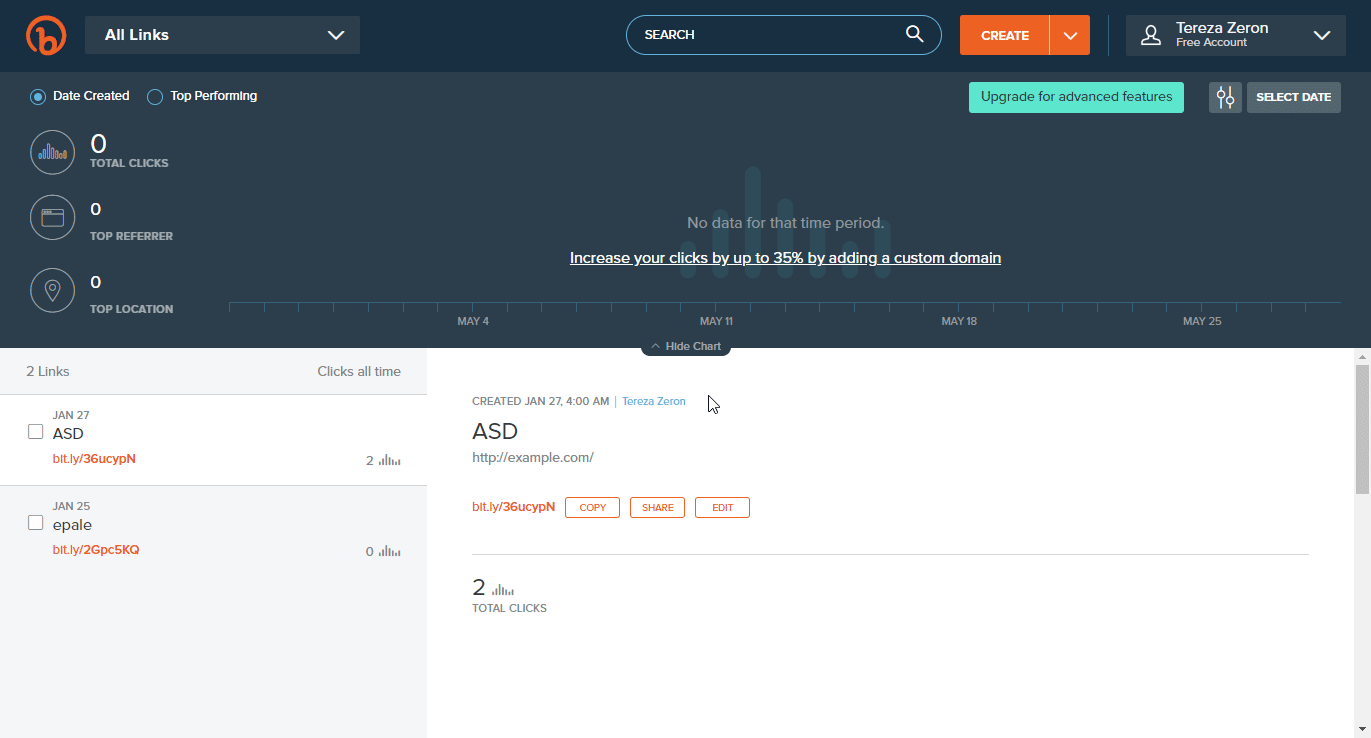Click the Bitly logo icon
Screen dimensions: 1371x738
[45, 35]
